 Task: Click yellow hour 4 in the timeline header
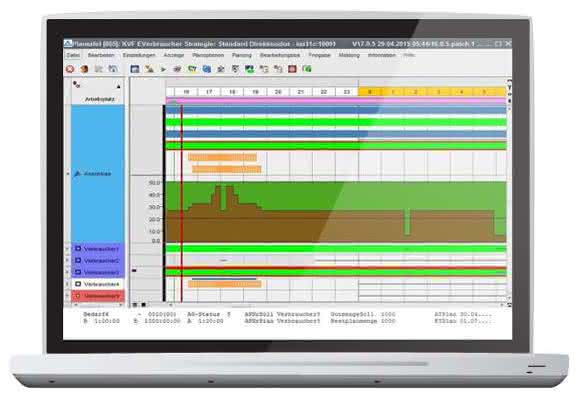click(461, 92)
